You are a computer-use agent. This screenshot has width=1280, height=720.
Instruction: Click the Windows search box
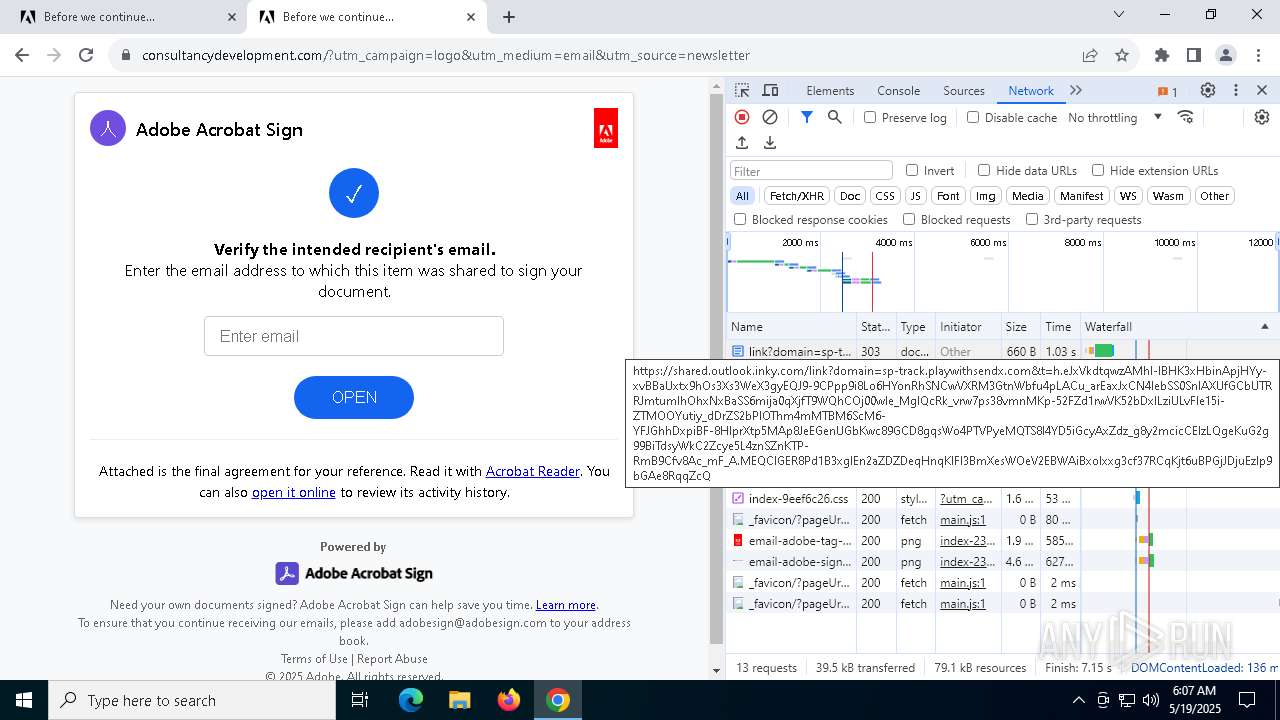click(192, 700)
